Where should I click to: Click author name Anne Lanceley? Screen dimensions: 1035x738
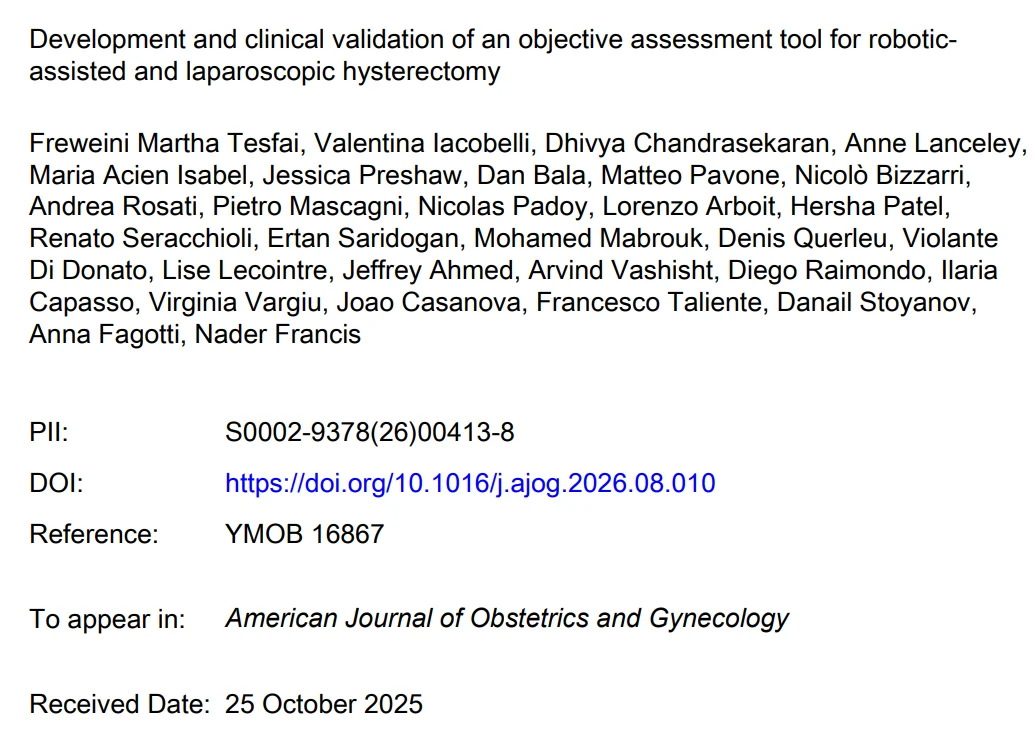(x=932, y=143)
